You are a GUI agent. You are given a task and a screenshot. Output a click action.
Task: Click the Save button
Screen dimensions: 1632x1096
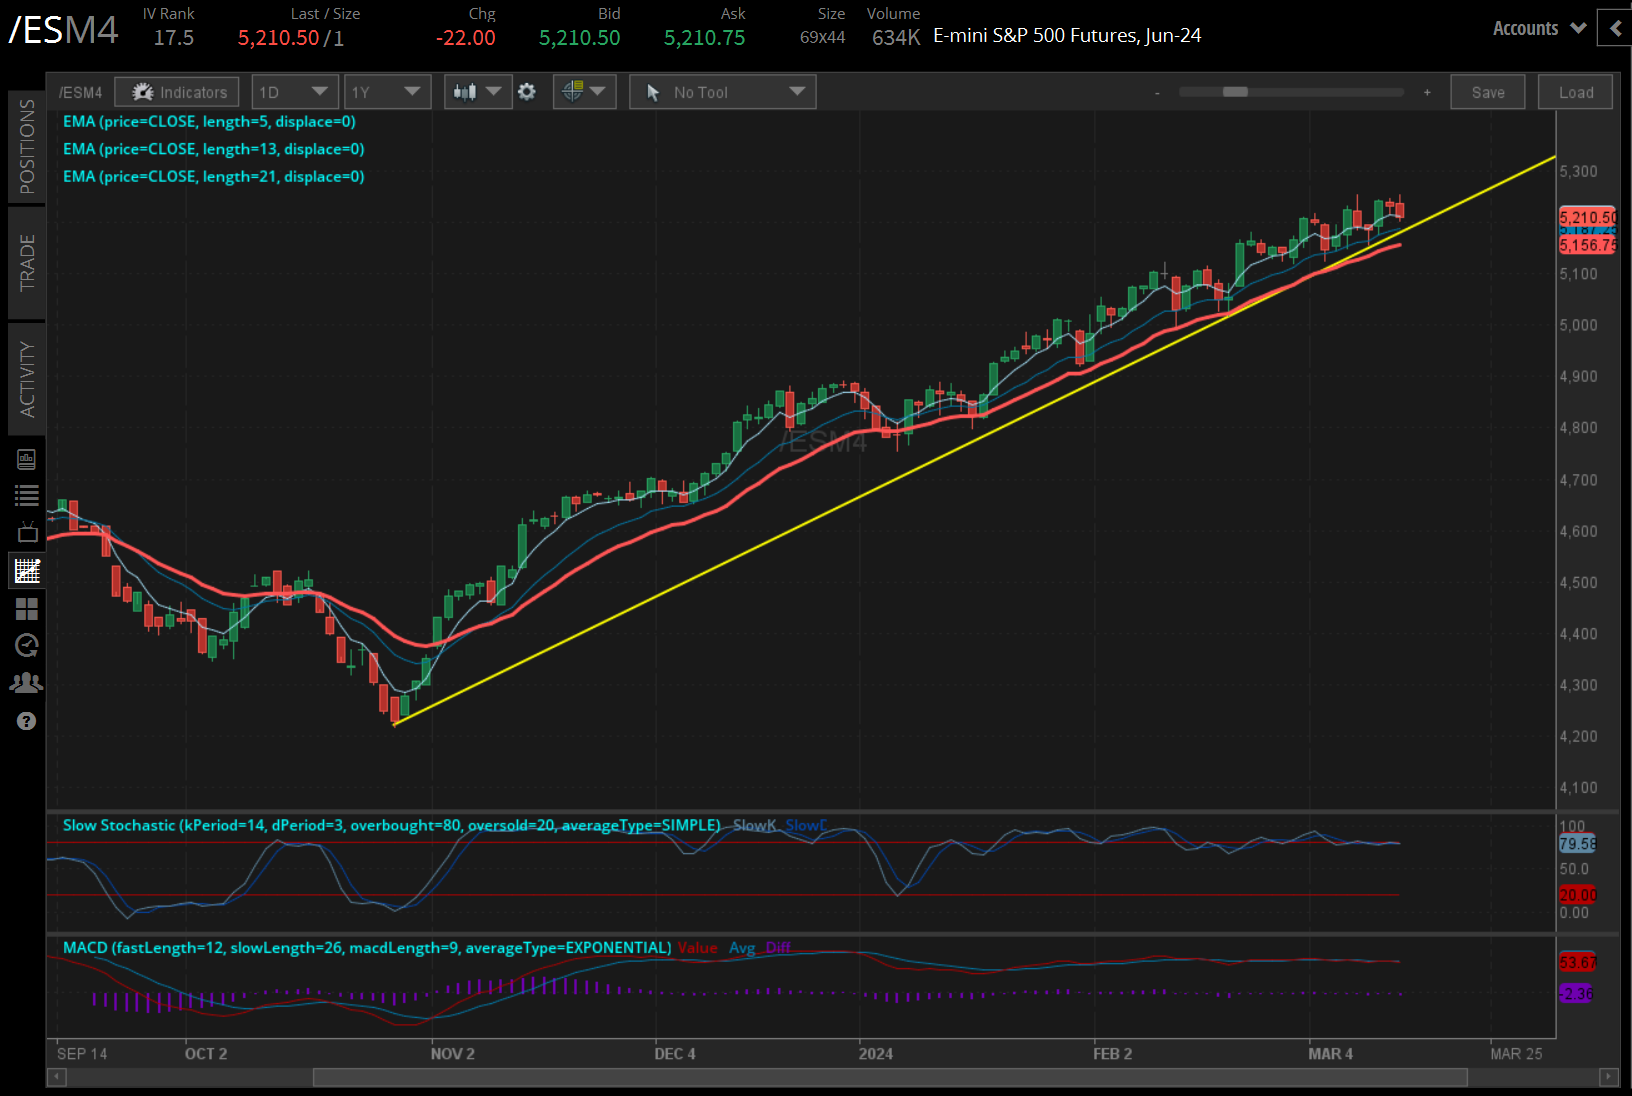1487,92
